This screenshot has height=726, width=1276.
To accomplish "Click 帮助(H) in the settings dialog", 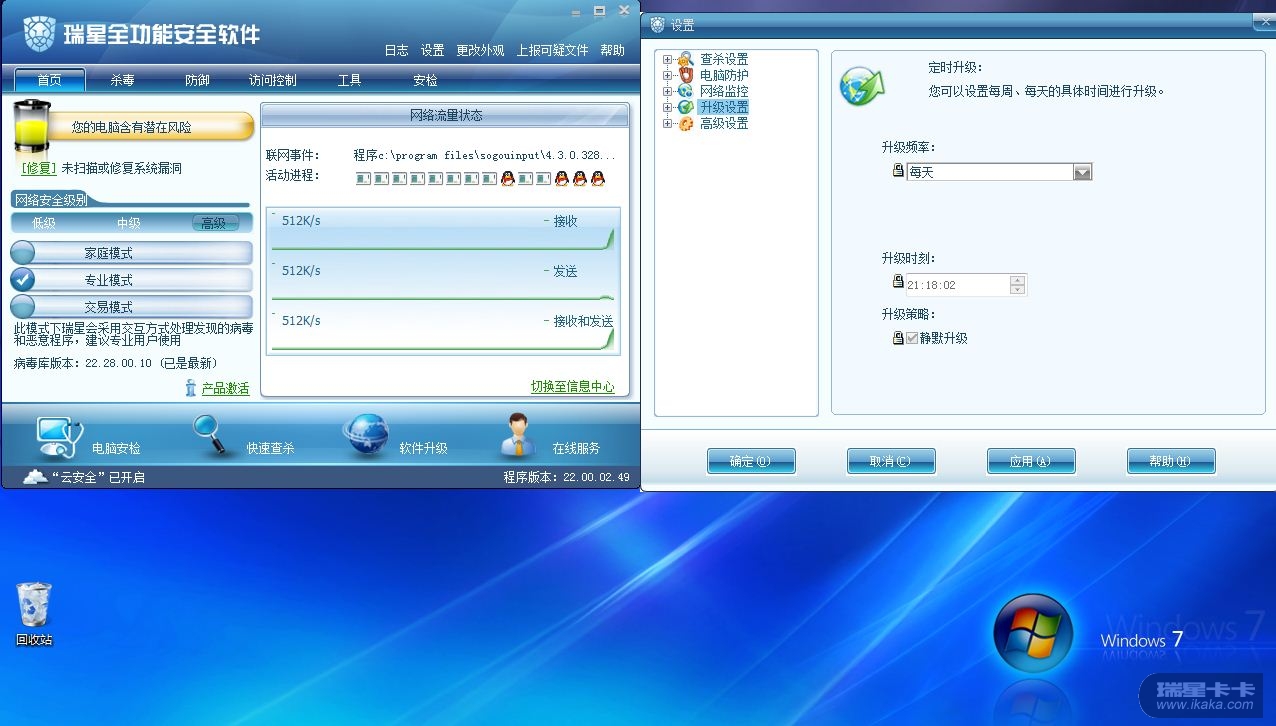I will pyautogui.click(x=1171, y=461).
